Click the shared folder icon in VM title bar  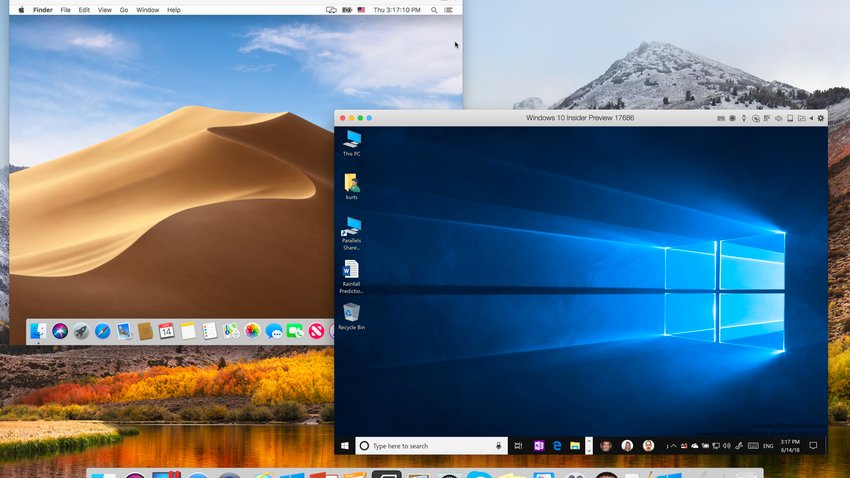click(x=801, y=118)
